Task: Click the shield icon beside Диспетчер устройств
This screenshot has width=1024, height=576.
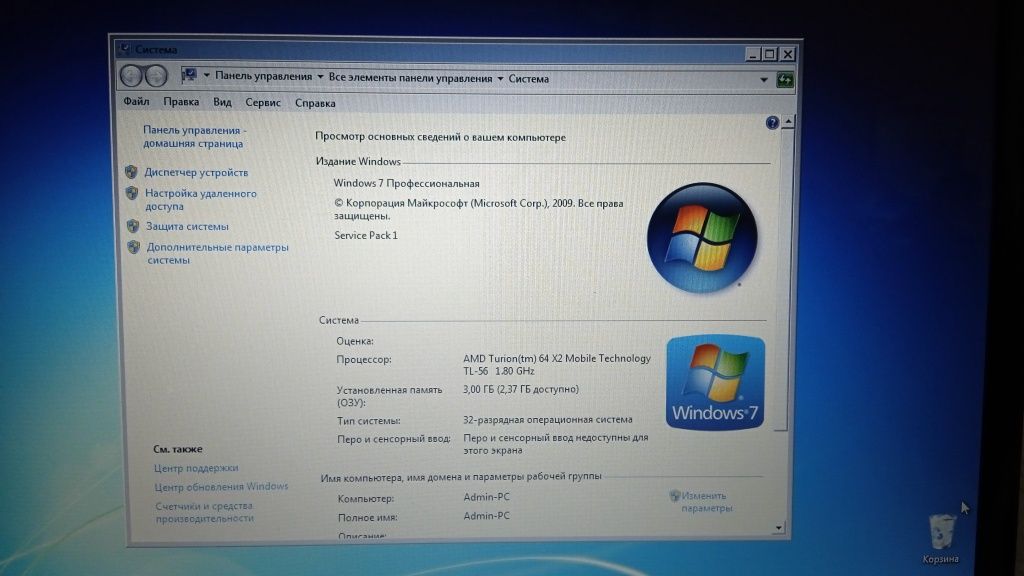Action: click(x=131, y=172)
